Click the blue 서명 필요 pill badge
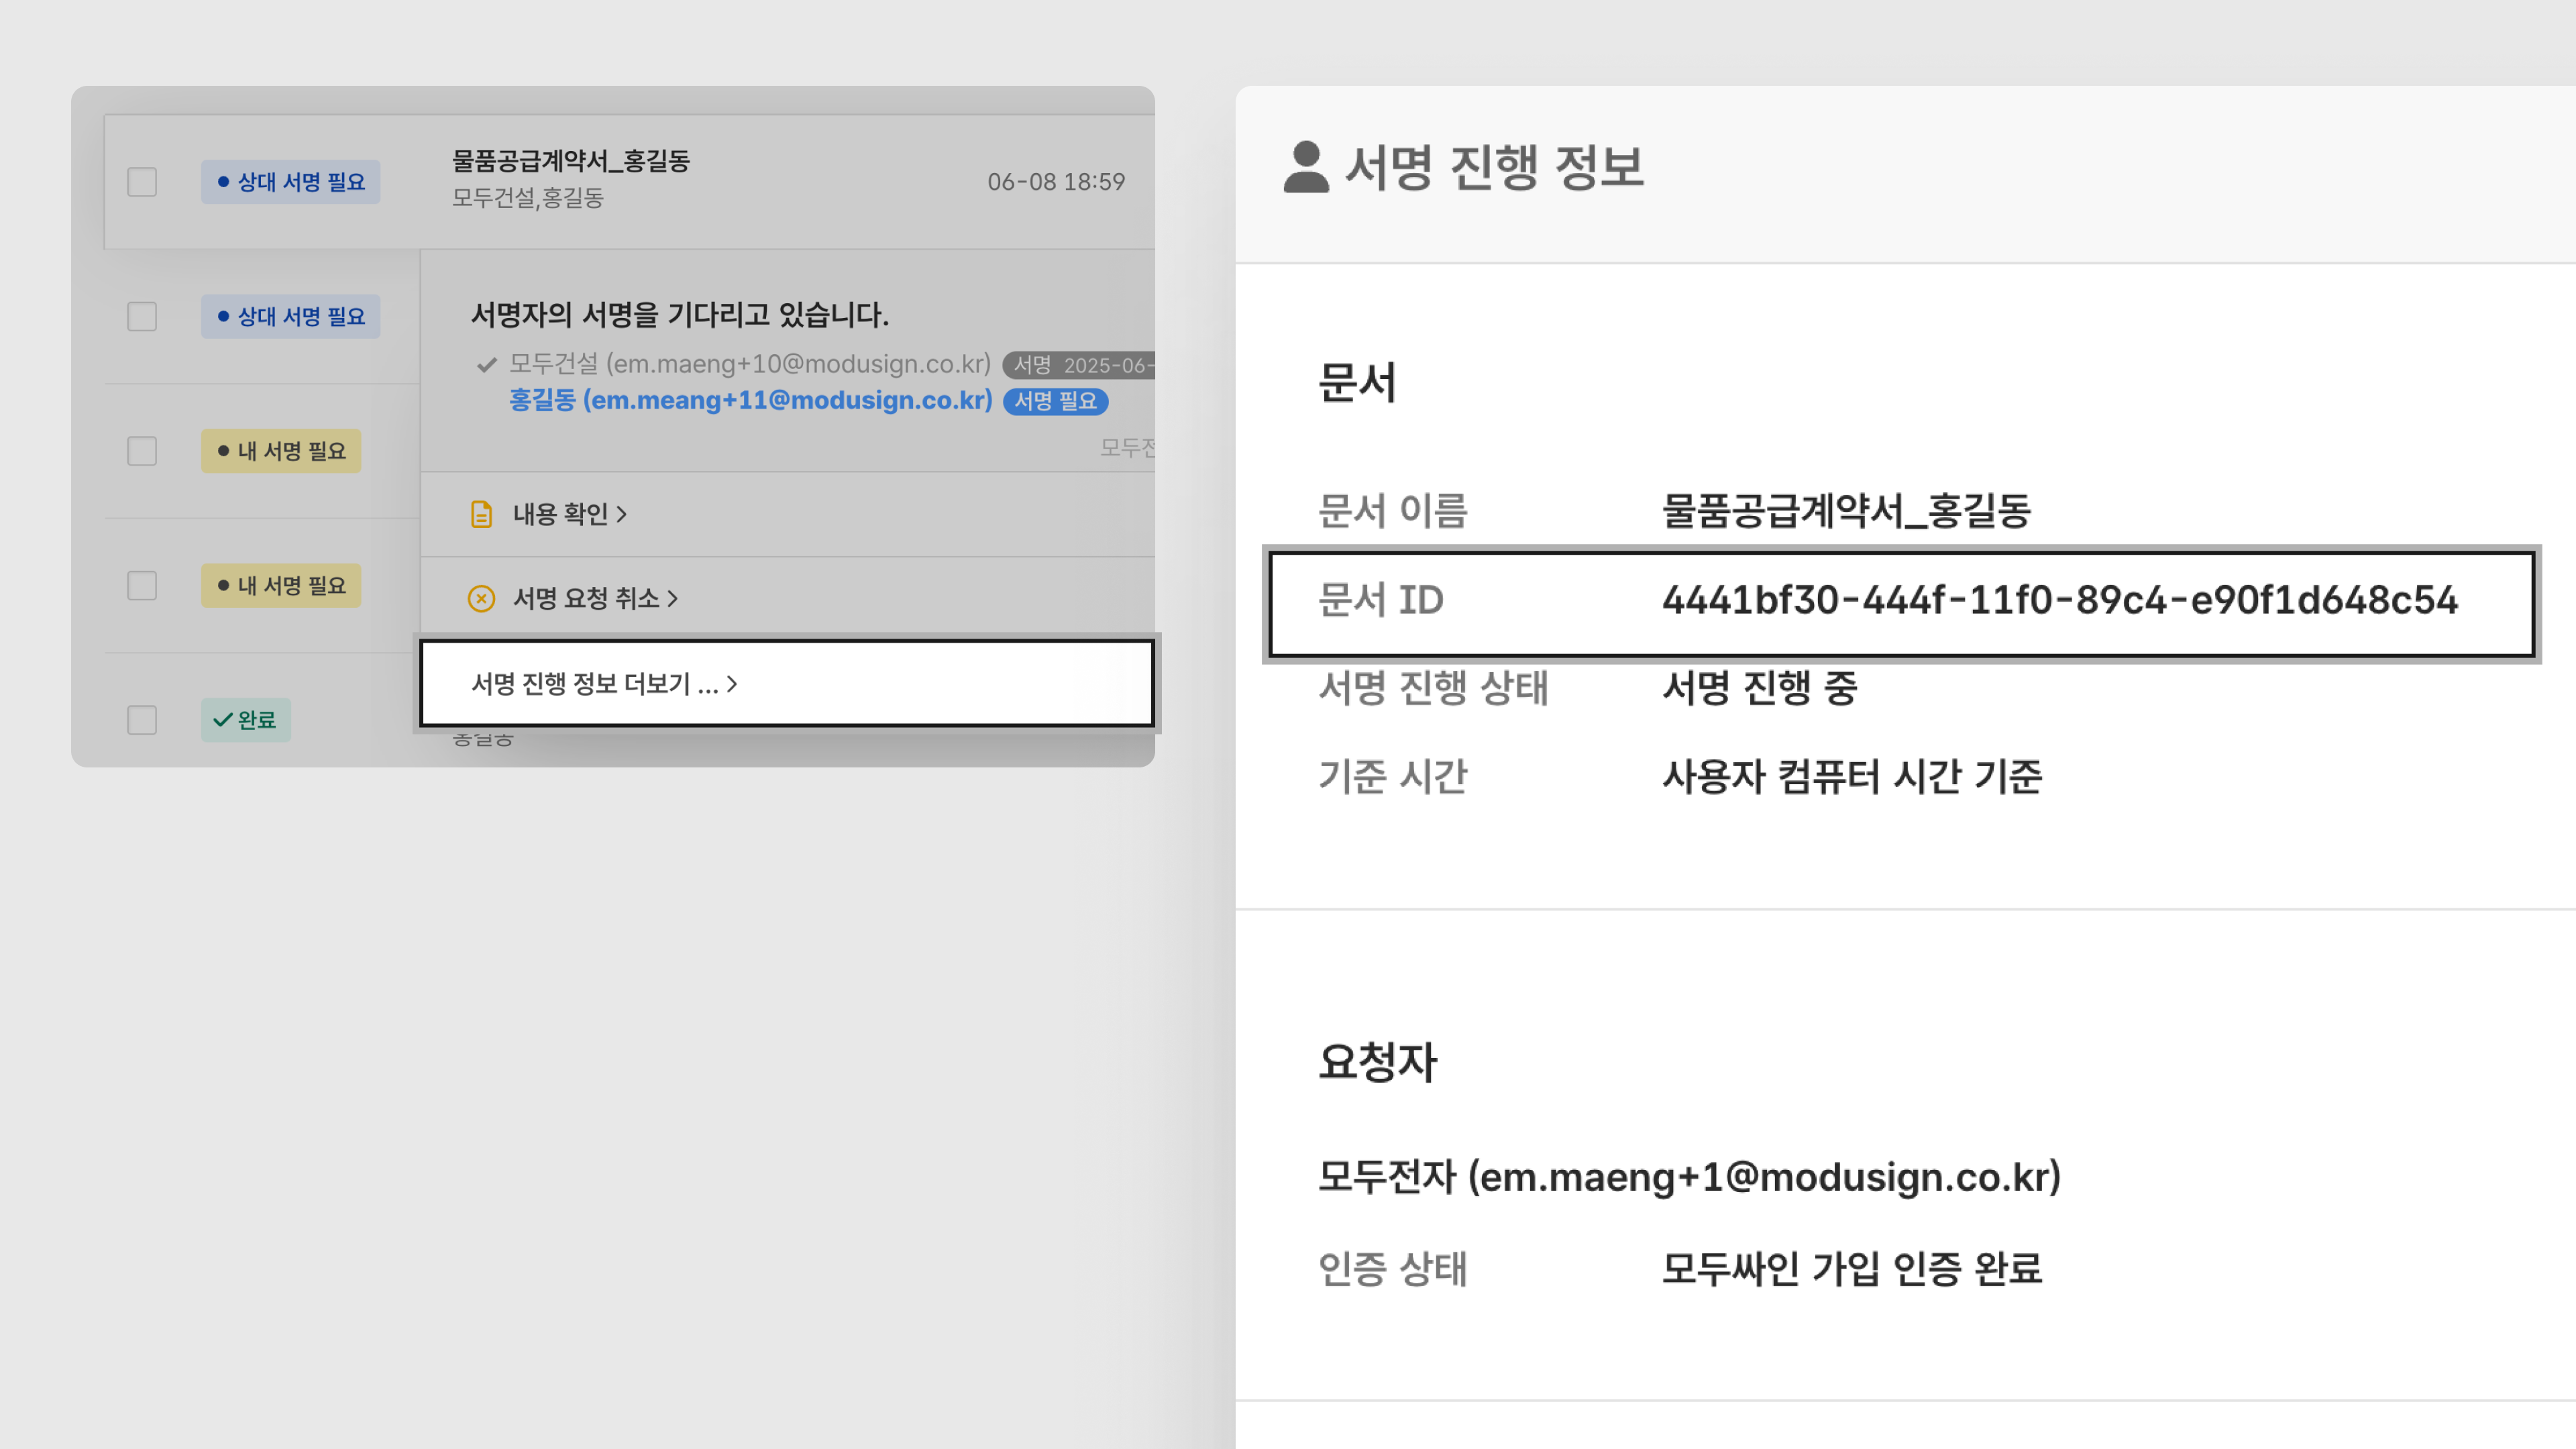This screenshot has height=1449, width=2576. pyautogui.click(x=1055, y=401)
